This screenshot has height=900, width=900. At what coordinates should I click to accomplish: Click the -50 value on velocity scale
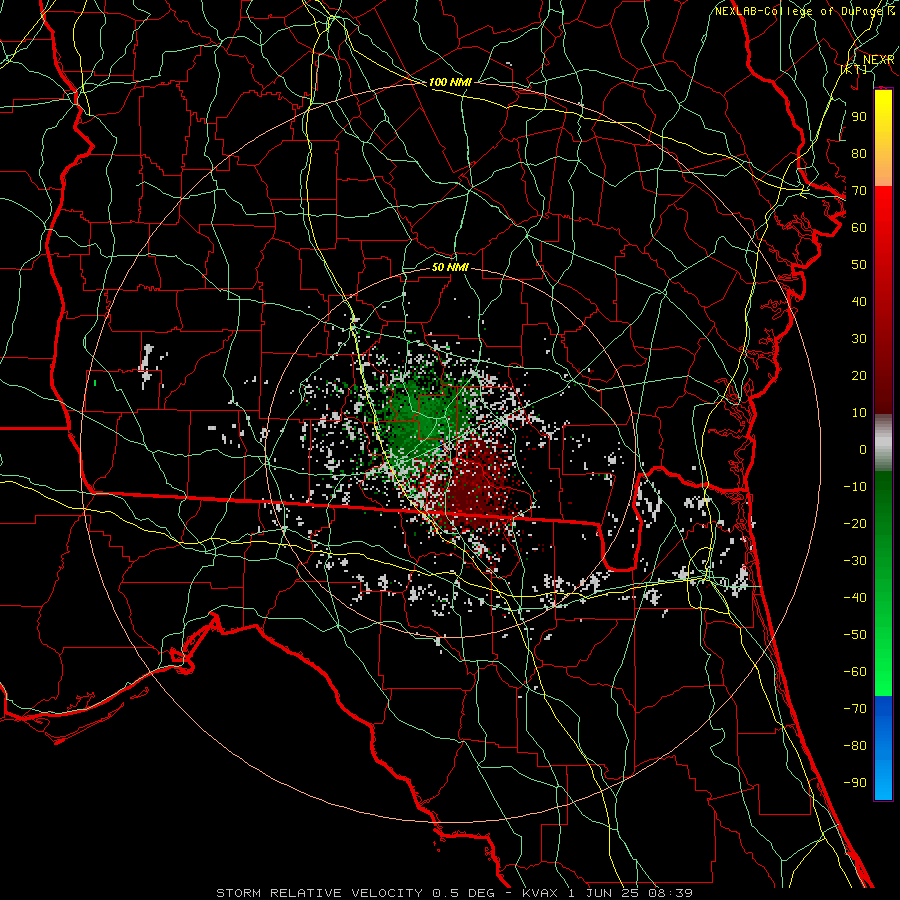pos(855,635)
